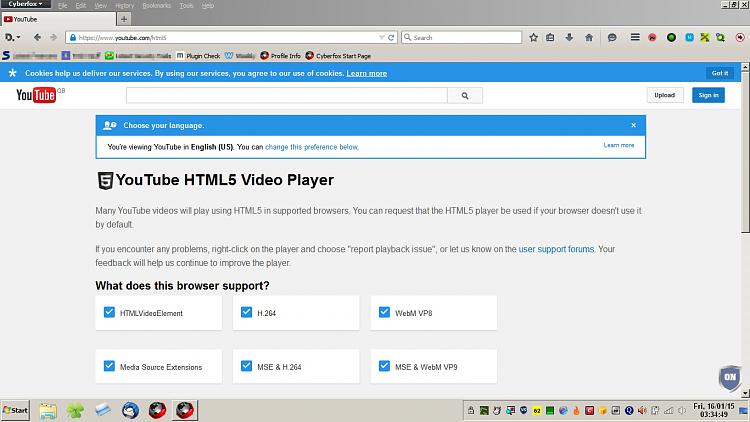The height and width of the screenshot is (422, 750).
Task: Toggle the HTMLVideoElement checkbox
Action: tap(109, 312)
